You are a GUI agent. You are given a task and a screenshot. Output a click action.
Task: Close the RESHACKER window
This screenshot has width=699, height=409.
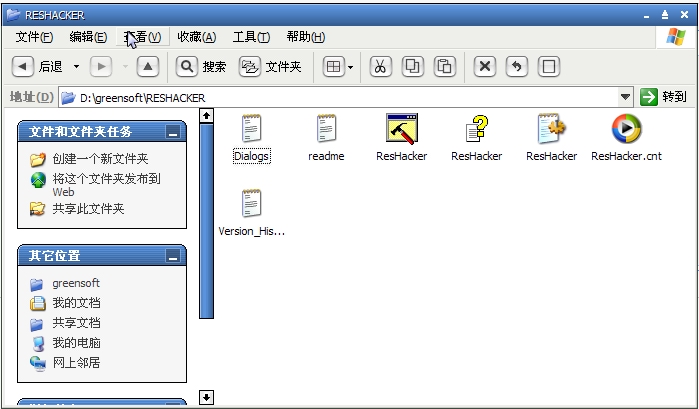[684, 15]
